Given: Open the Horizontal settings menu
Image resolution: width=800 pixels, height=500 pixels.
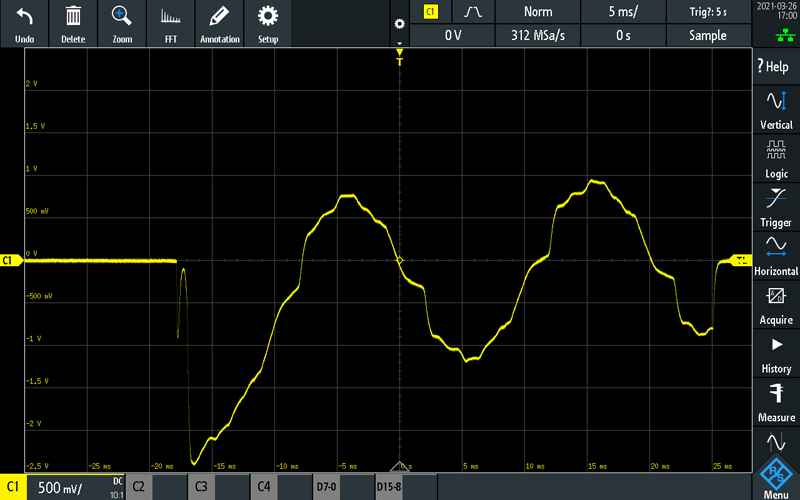Looking at the screenshot, I should [776, 256].
